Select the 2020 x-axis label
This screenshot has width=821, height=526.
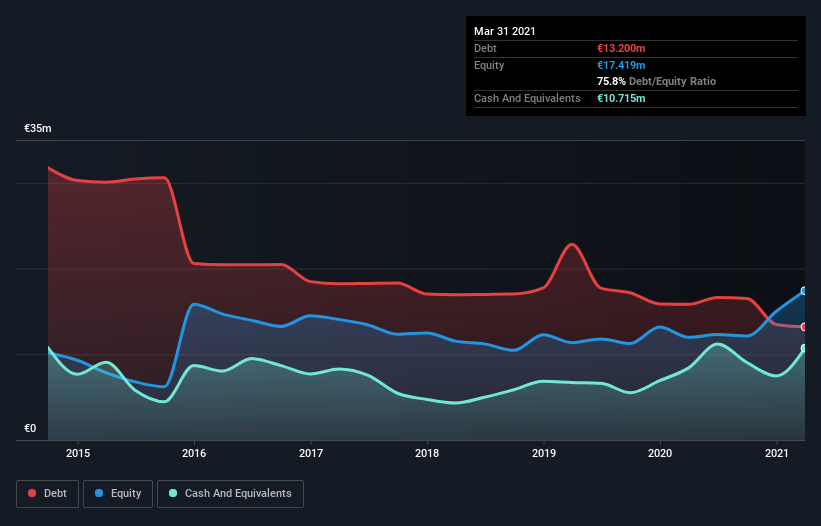pos(660,453)
